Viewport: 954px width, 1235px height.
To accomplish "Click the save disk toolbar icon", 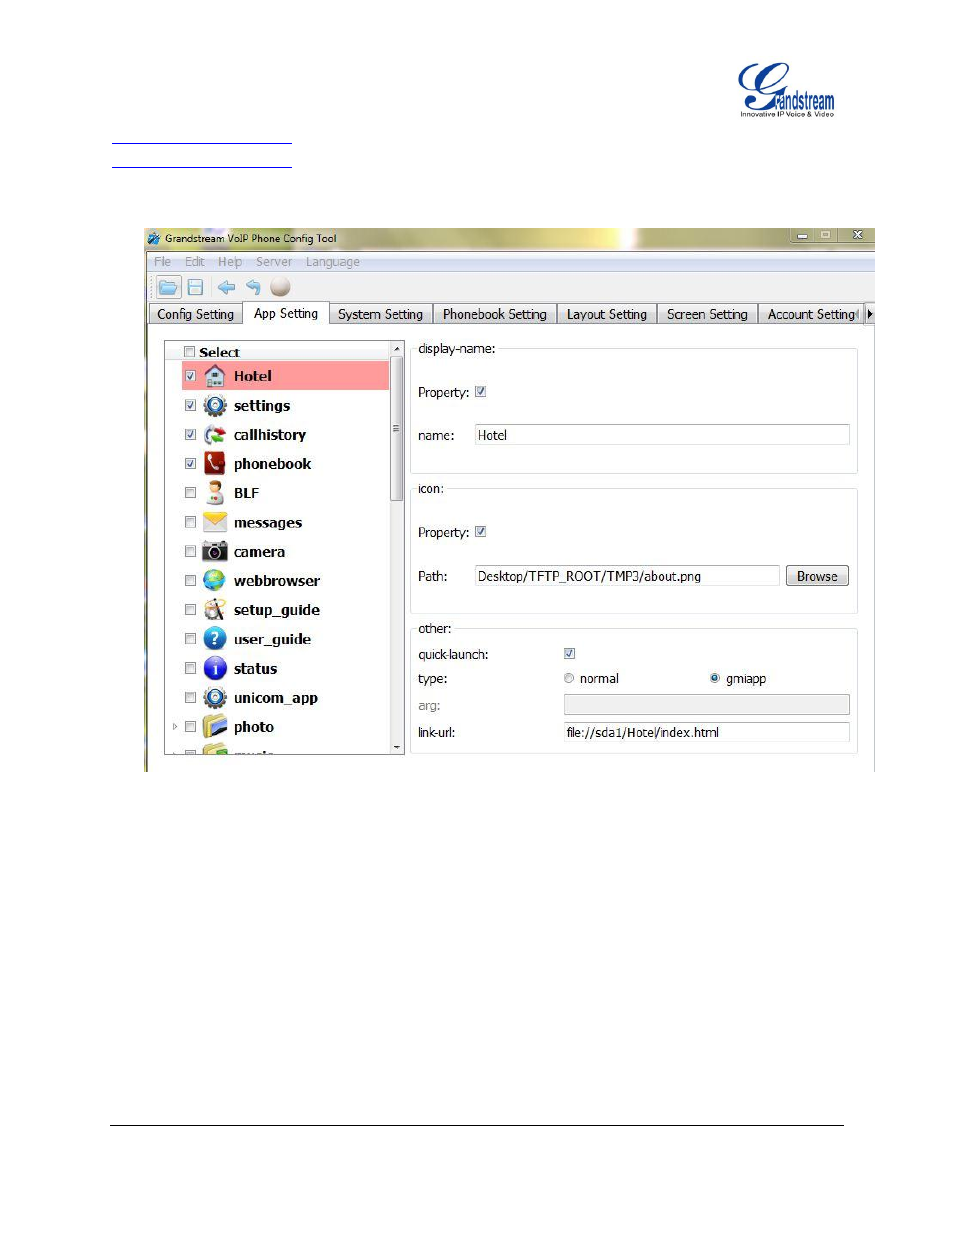I will pos(196,288).
